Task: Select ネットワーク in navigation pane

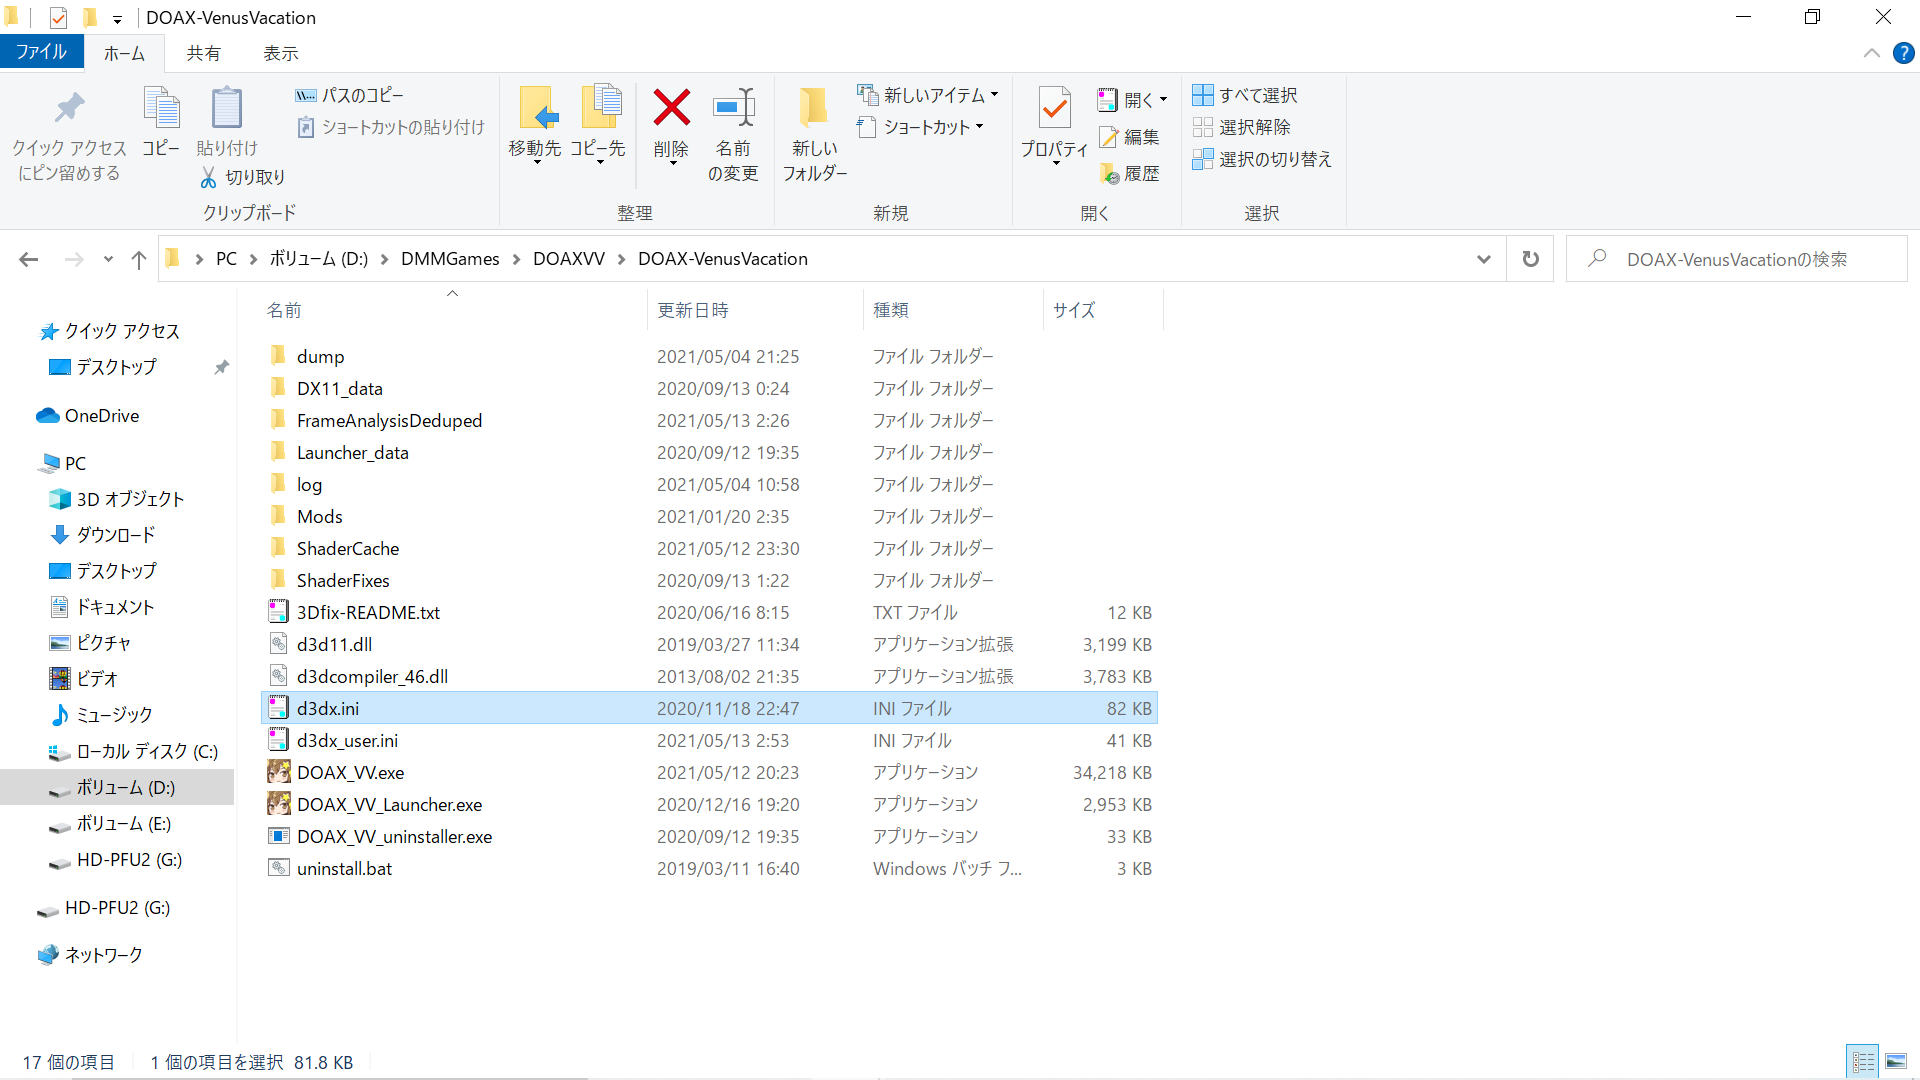Action: [x=90, y=955]
